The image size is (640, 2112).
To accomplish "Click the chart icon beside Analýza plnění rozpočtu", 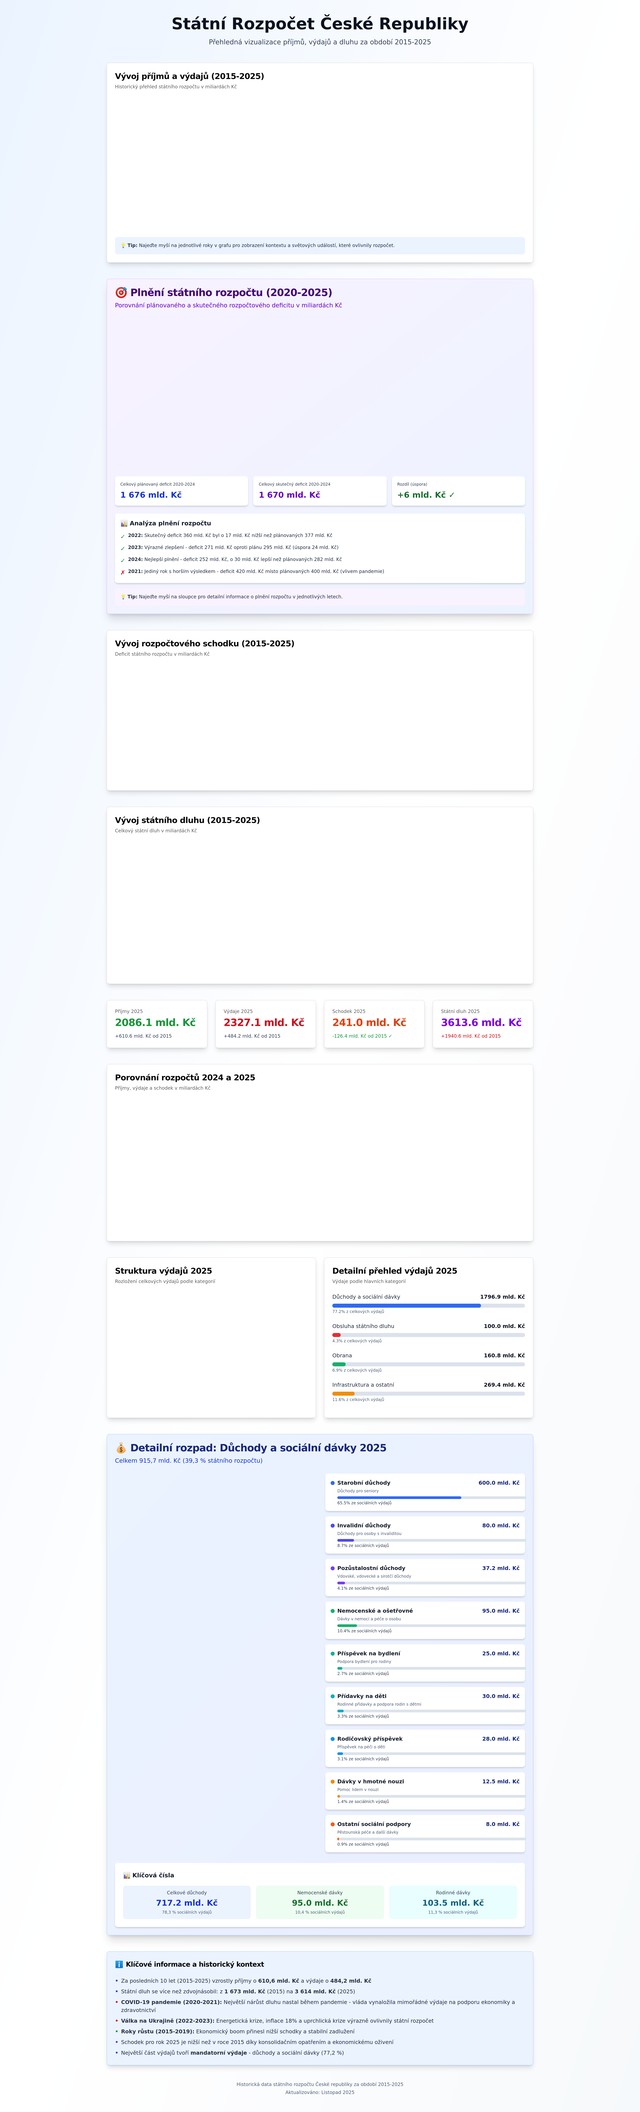I will pos(123,523).
